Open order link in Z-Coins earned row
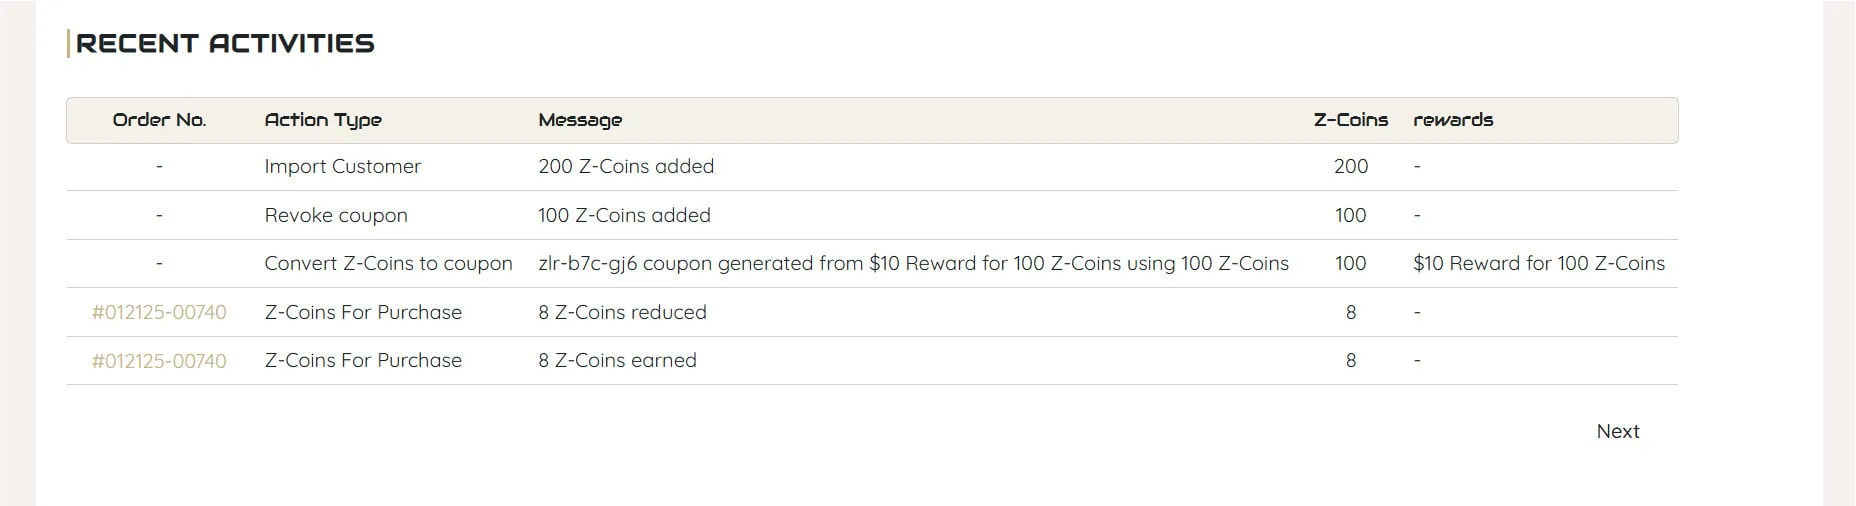Screen dimensions: 1856x506 [159, 360]
